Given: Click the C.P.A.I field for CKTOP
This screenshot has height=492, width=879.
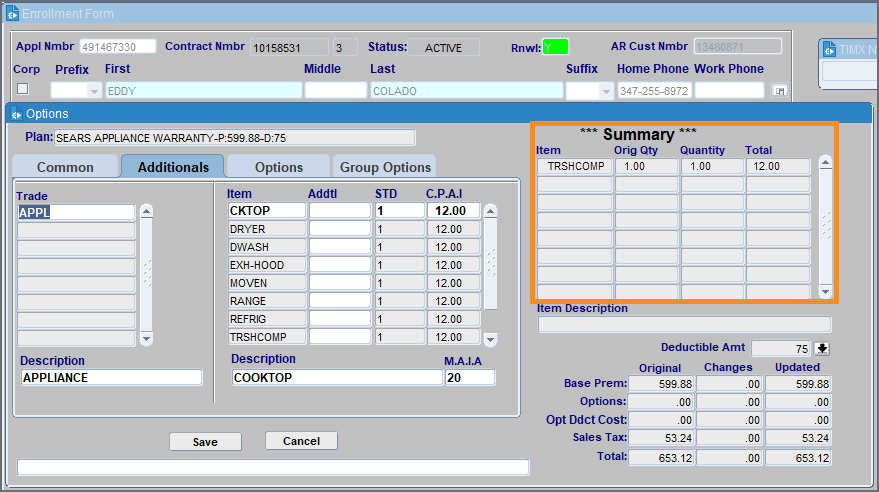Looking at the screenshot, I should 454,211.
